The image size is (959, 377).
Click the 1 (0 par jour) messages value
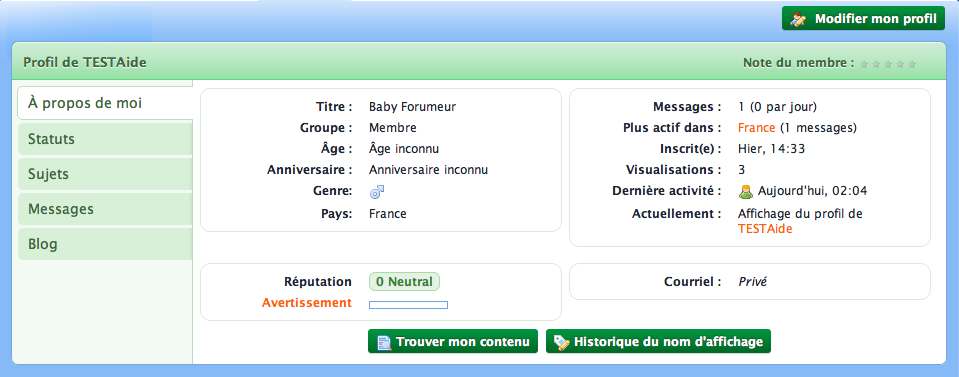[x=777, y=106]
